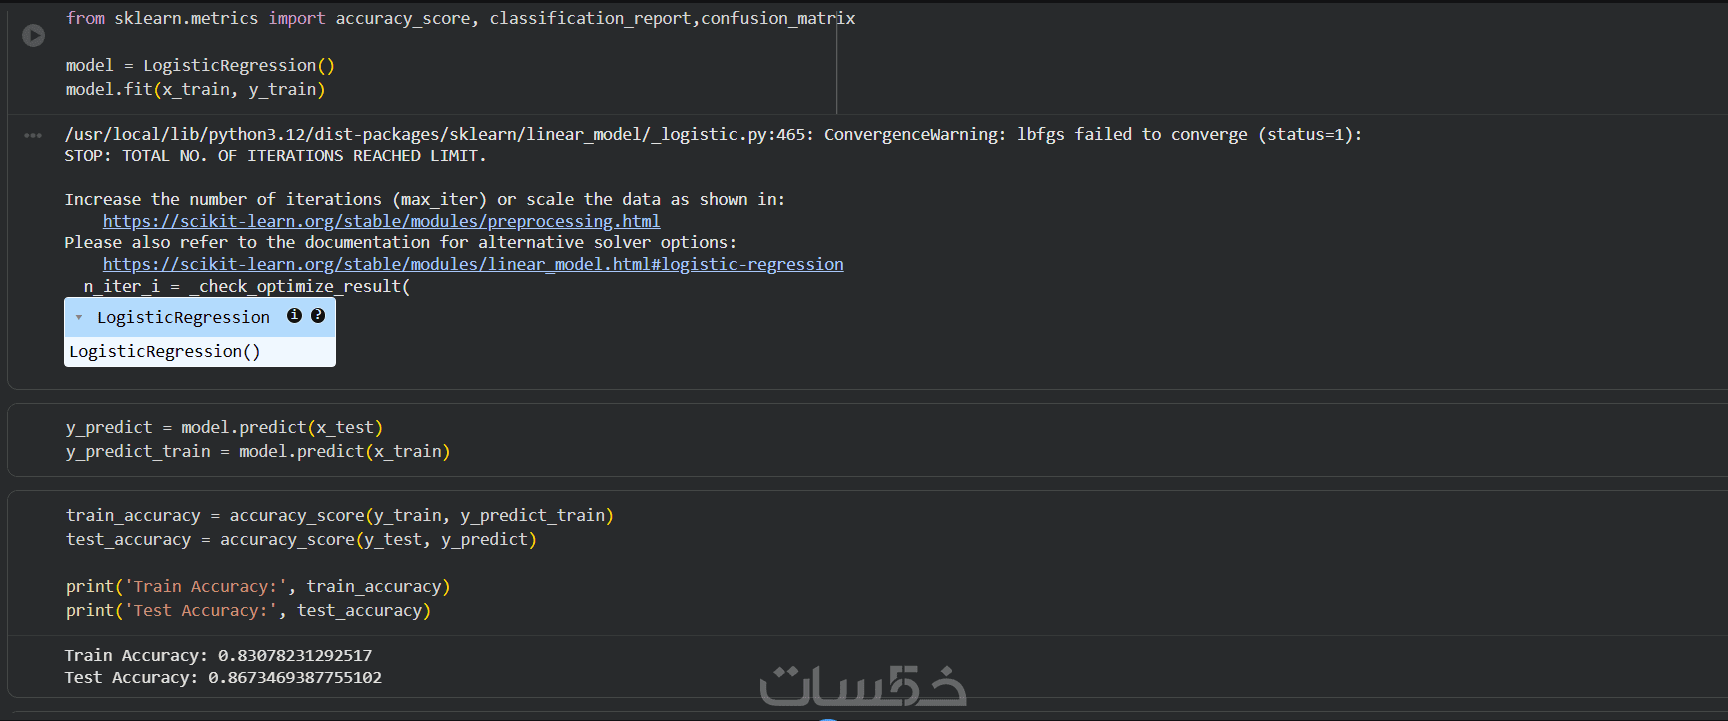Open the scikit-learn preprocessing.html link
The width and height of the screenshot is (1728, 721).
[x=381, y=221]
